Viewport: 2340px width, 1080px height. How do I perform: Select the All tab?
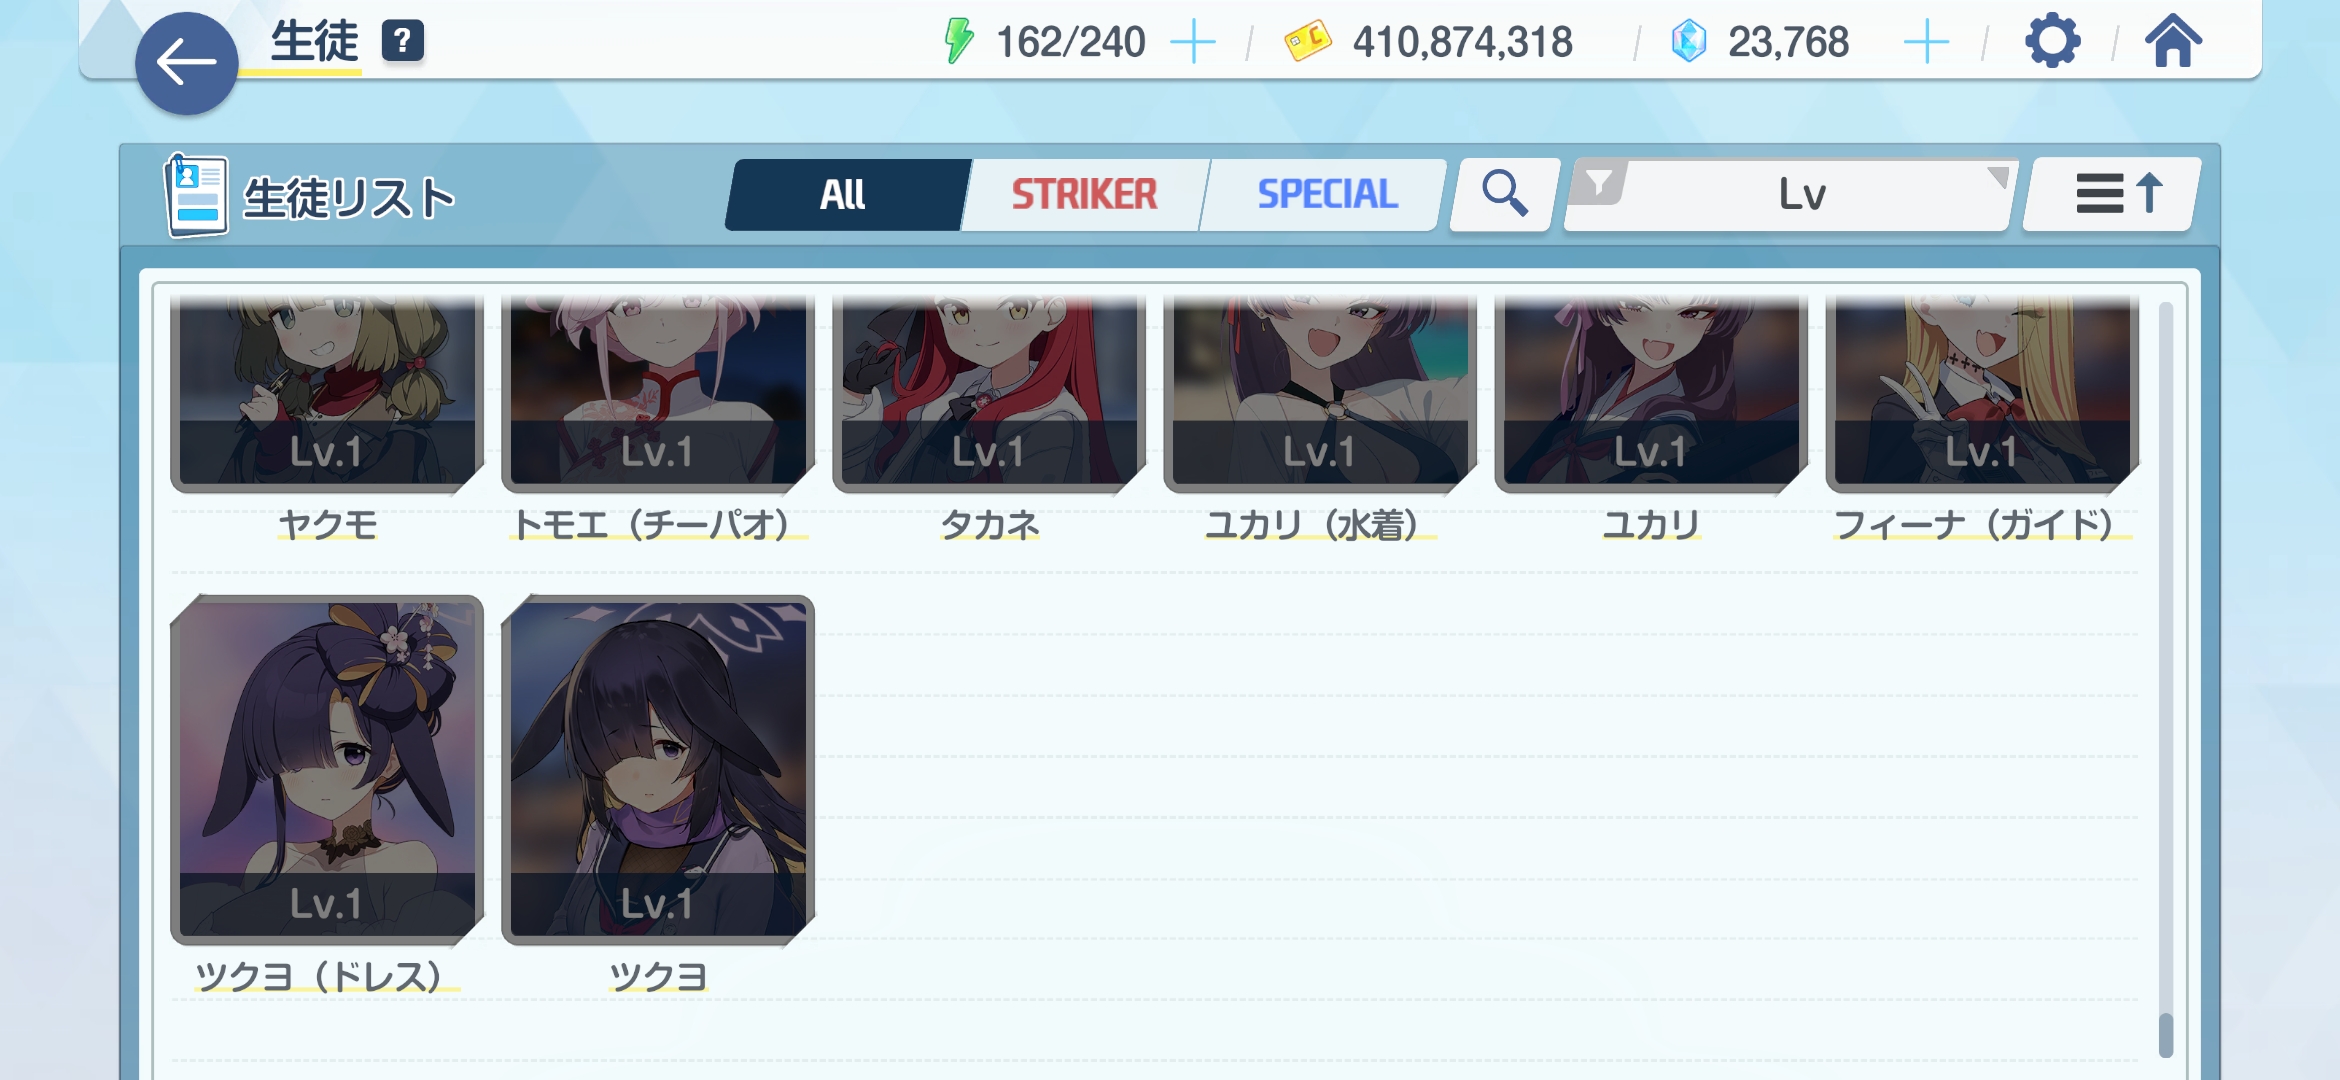click(844, 194)
